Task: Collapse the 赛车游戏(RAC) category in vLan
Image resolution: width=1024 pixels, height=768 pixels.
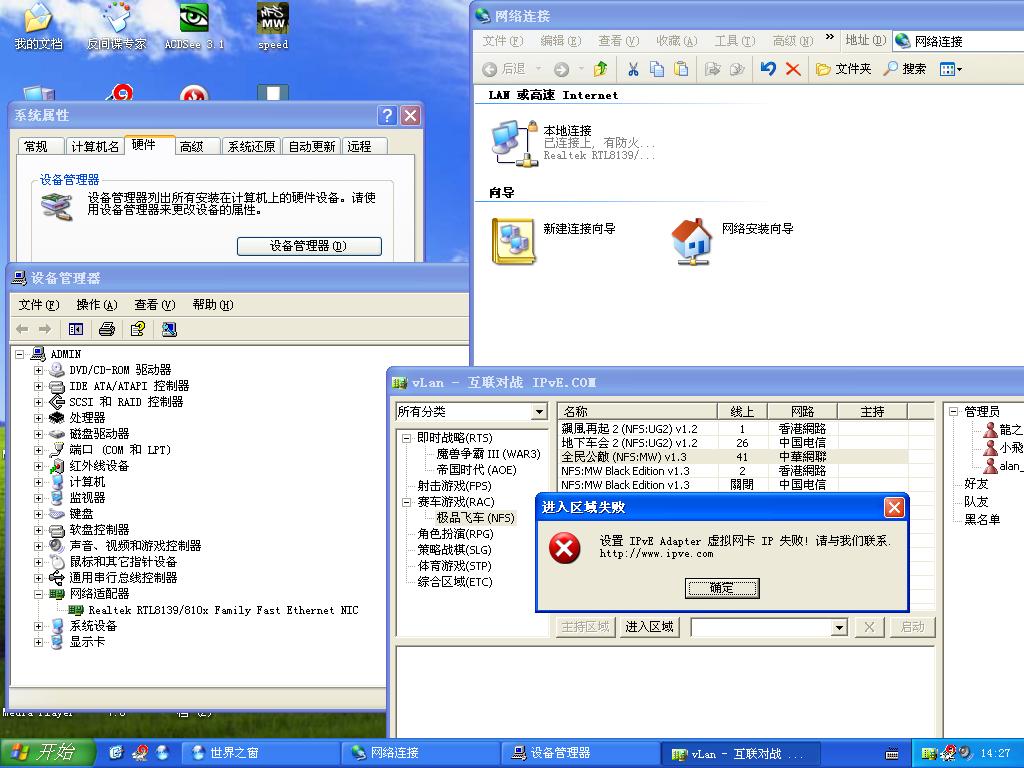Action: coord(406,502)
